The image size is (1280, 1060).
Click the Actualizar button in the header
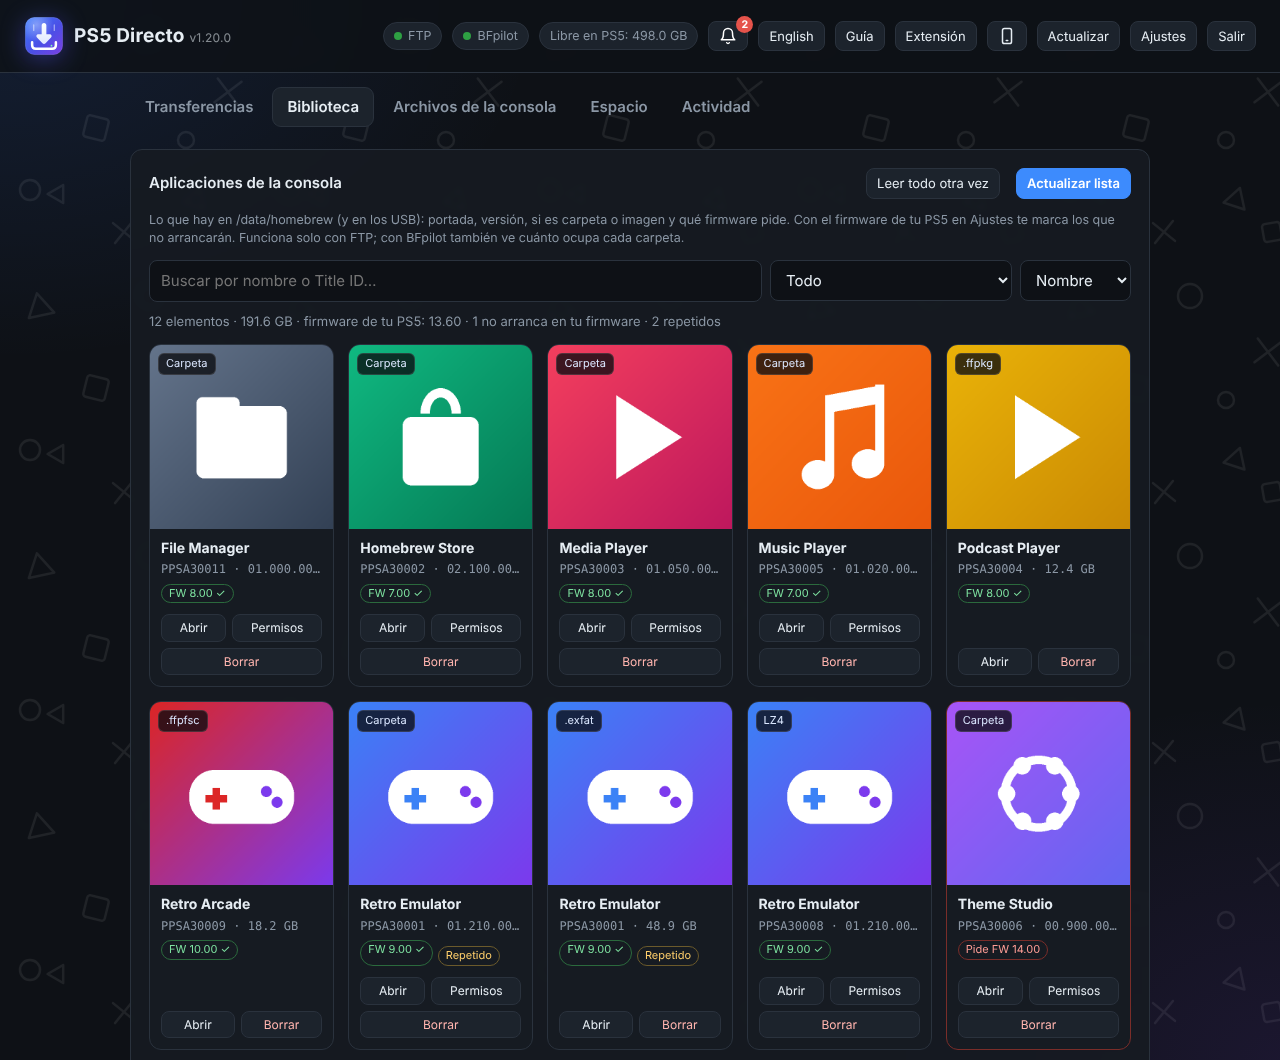coord(1078,36)
